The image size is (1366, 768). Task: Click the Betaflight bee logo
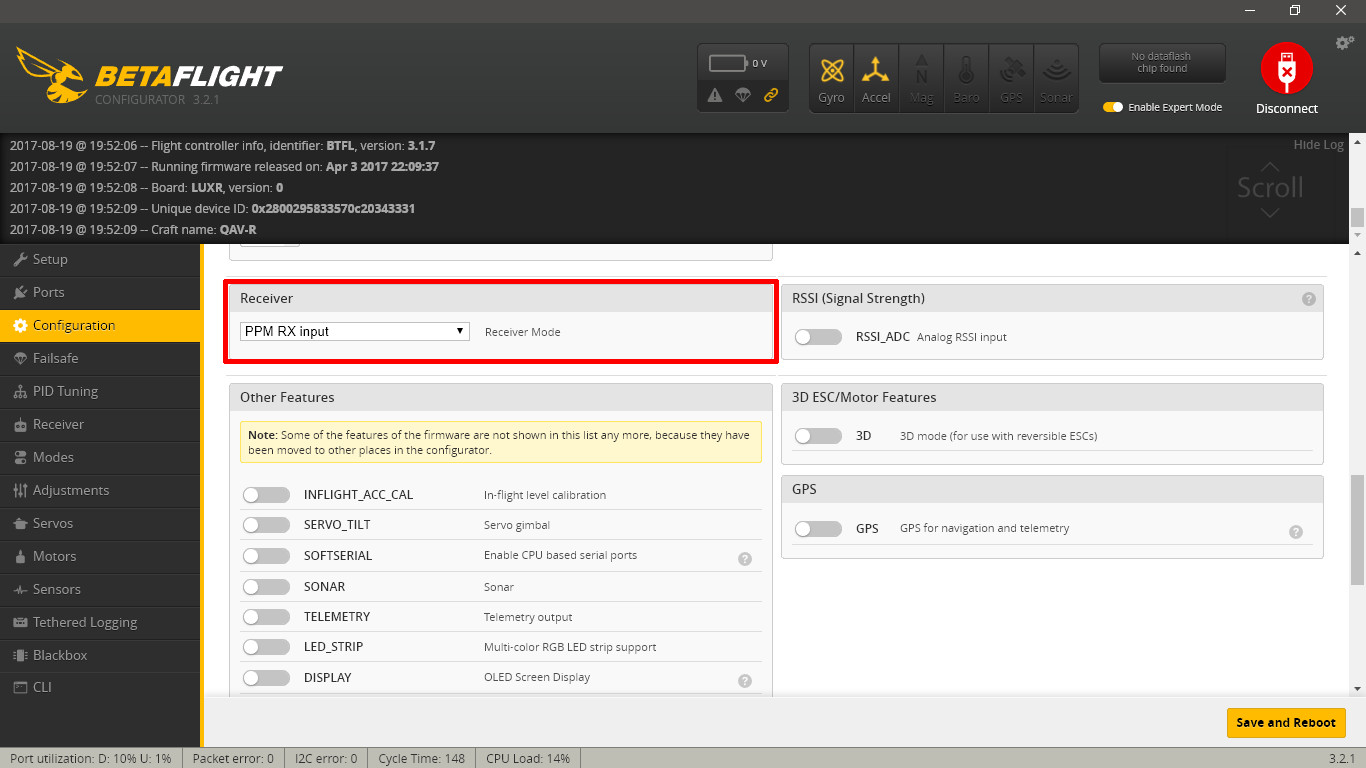pyautogui.click(x=50, y=75)
